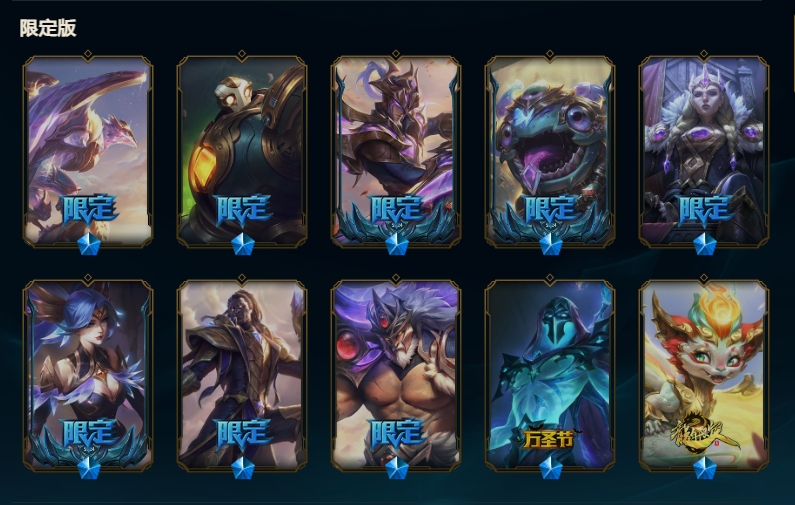Open the purple-gold armored warrior skin card
Screen dimensions: 795x505
pyautogui.click(x=396, y=151)
